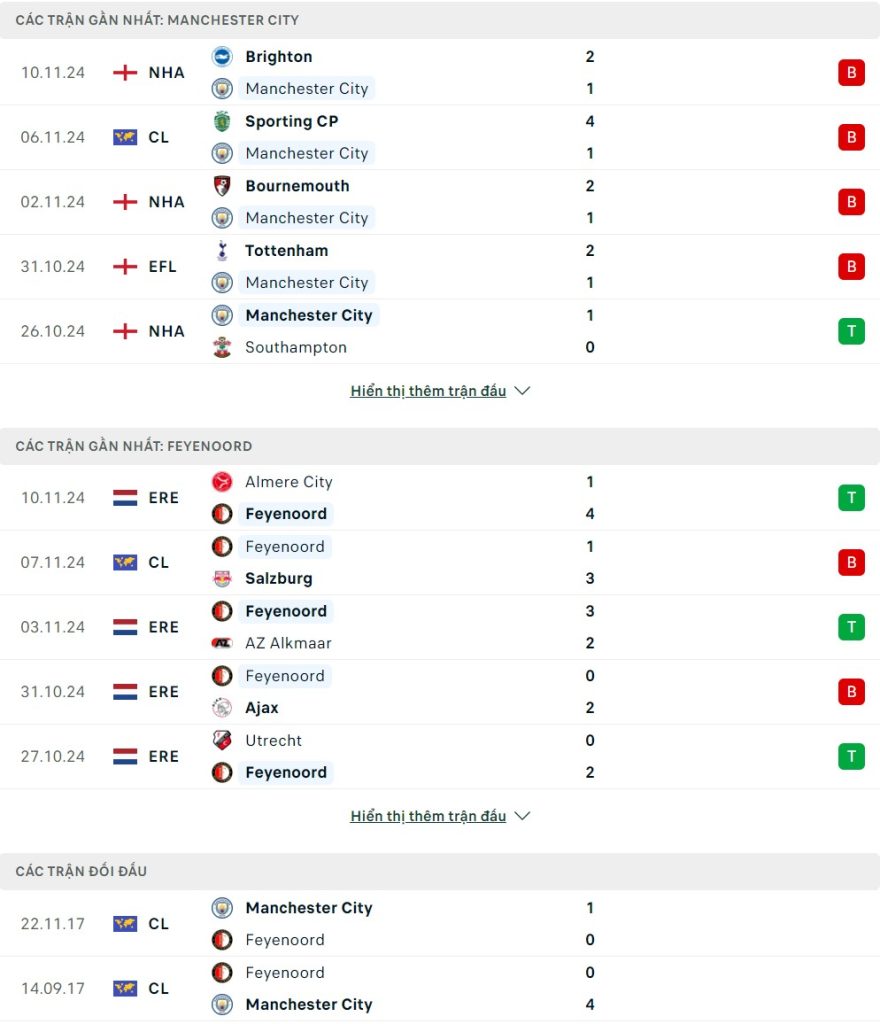Screen dimensions: 880x1024
Task: Click the Utrecht club crest icon
Action: [x=222, y=740]
